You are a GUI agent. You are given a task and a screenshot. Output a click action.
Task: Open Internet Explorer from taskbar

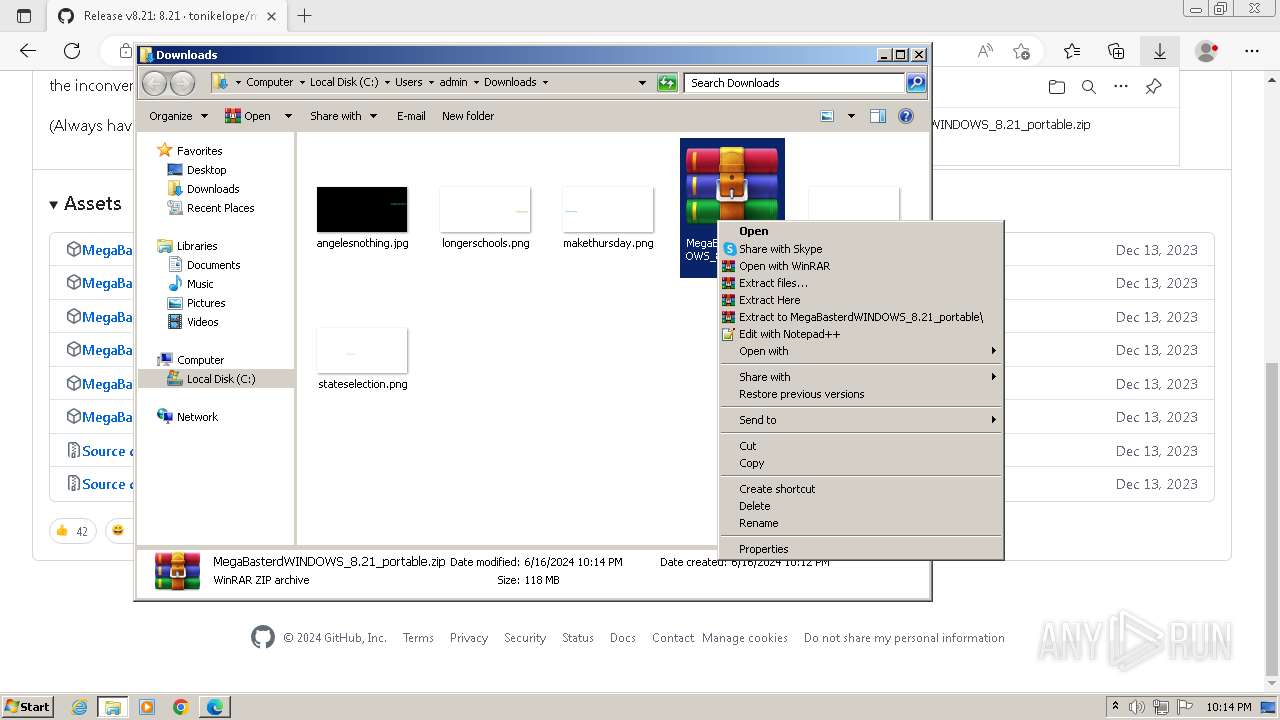(x=79, y=707)
